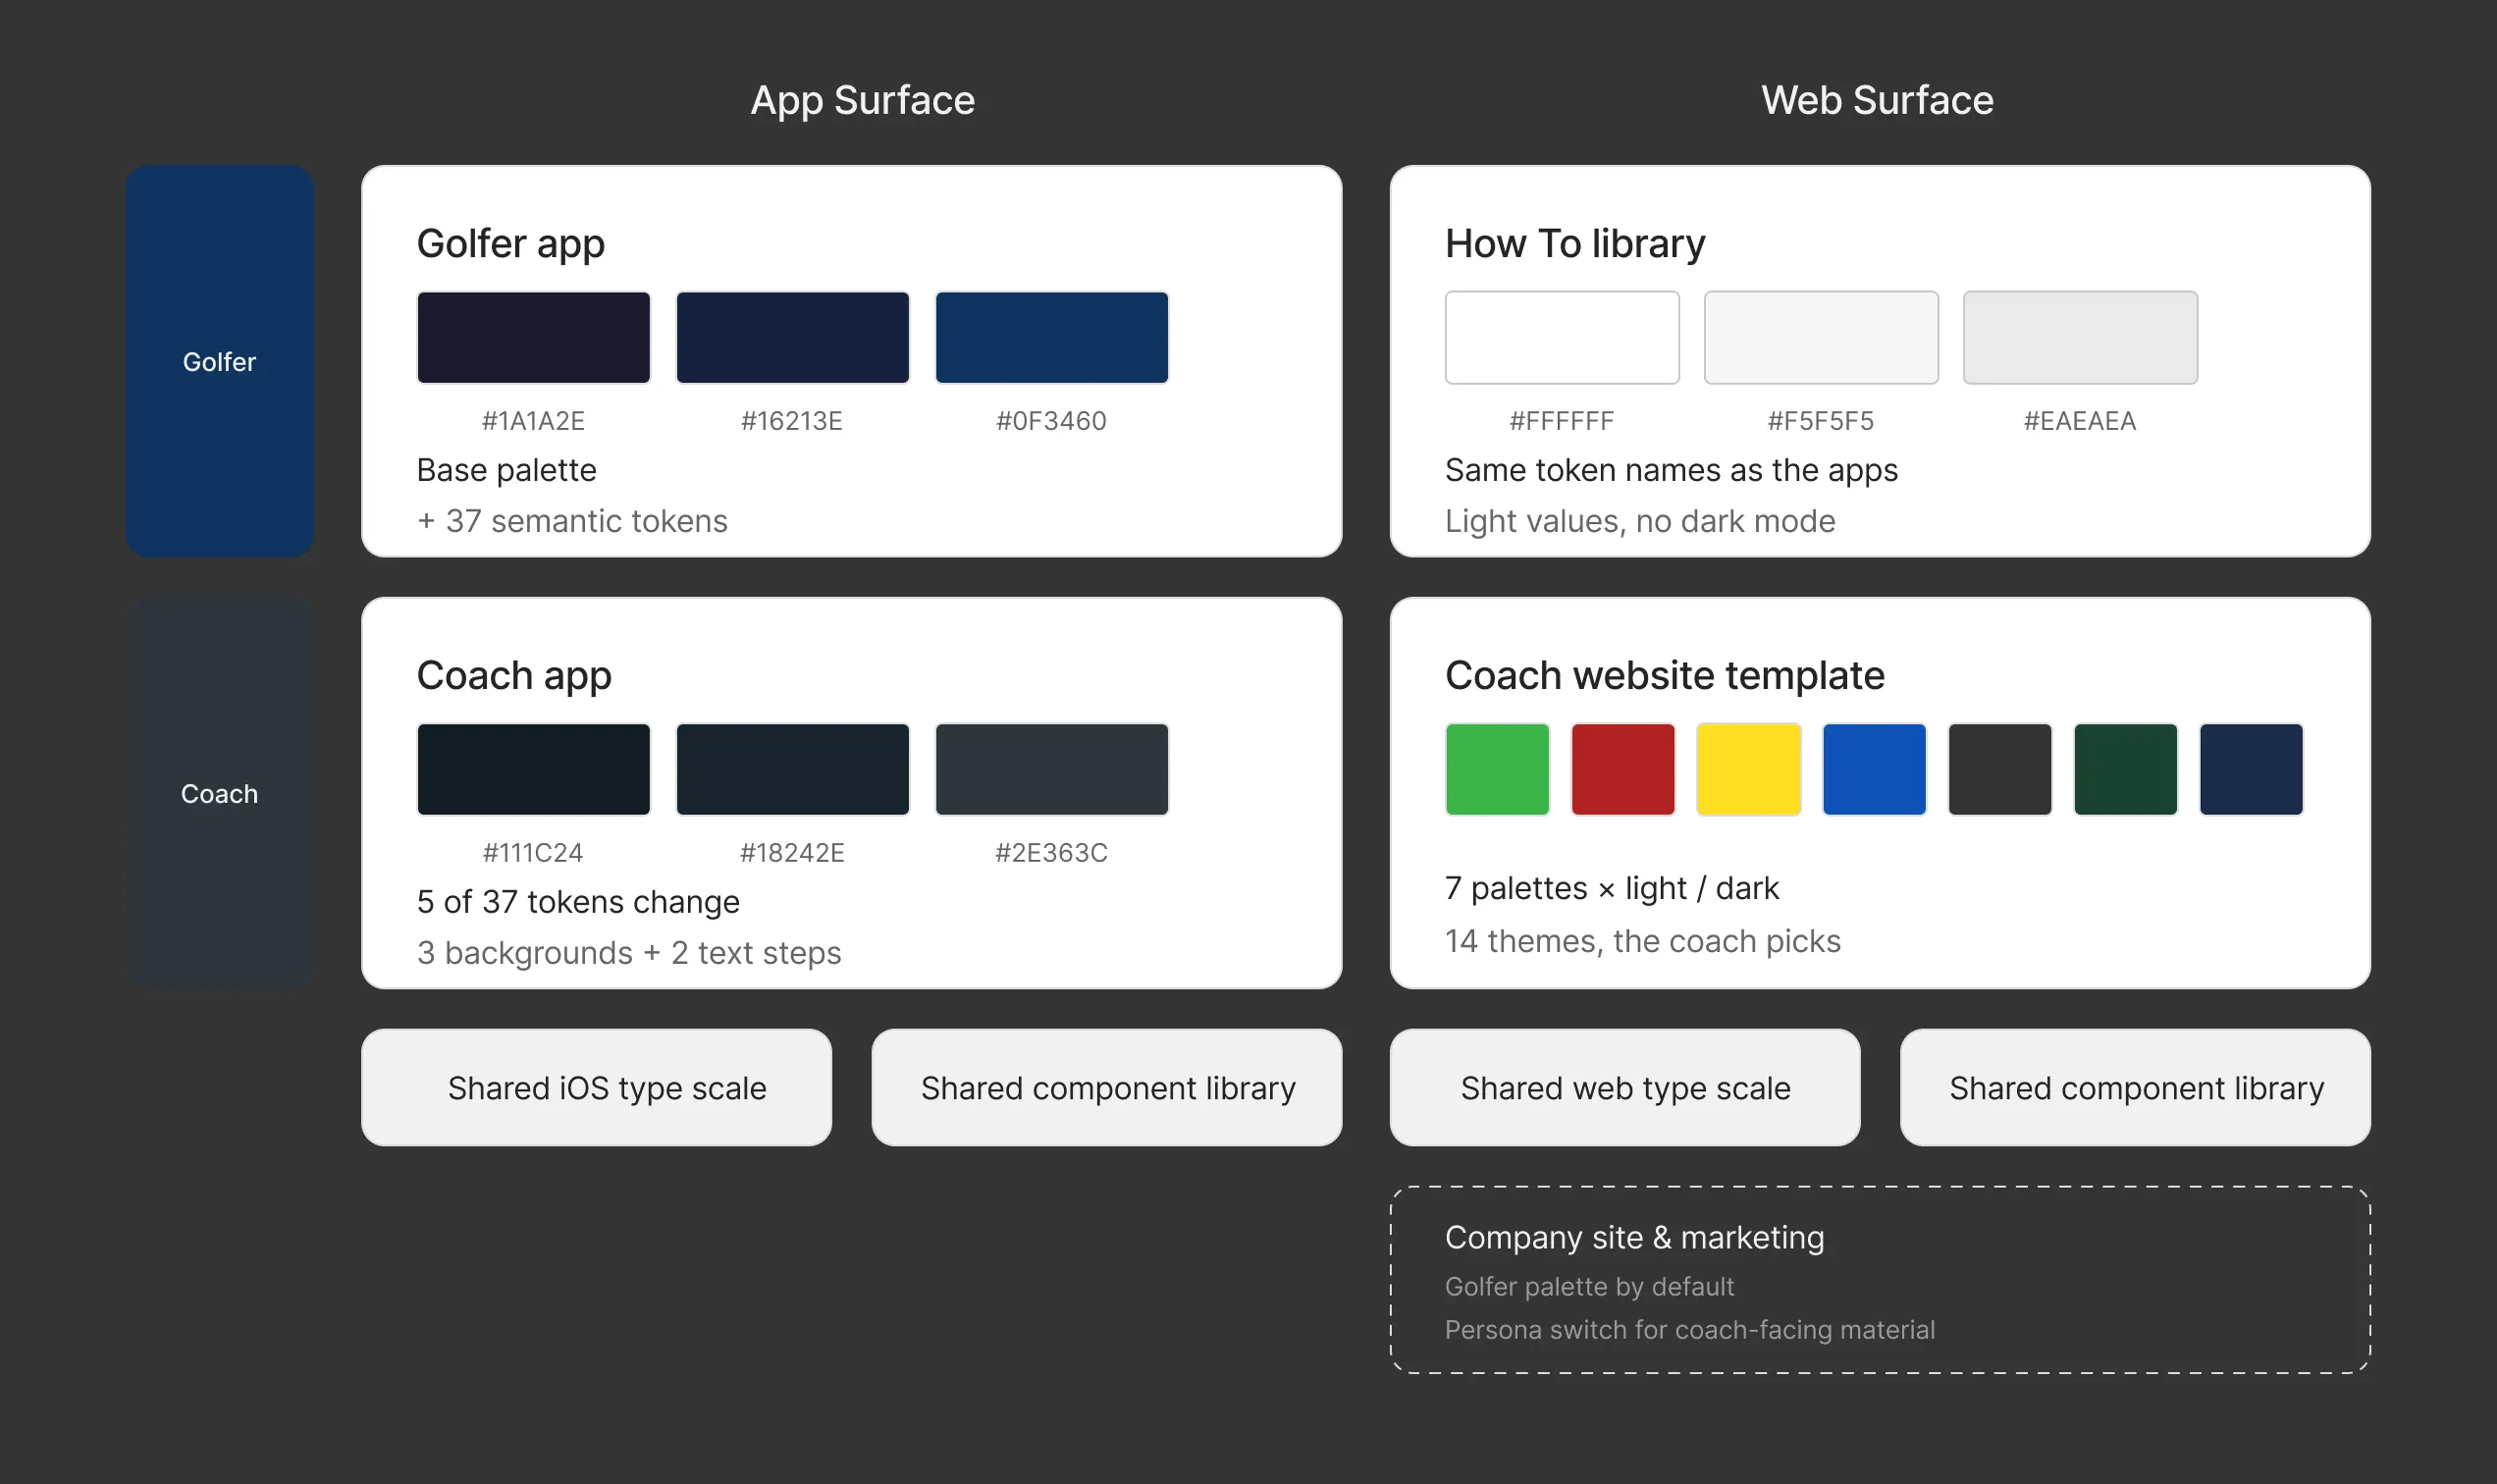Choose the dark green palette swatch
Image resolution: width=2497 pixels, height=1484 pixels.
(2125, 769)
